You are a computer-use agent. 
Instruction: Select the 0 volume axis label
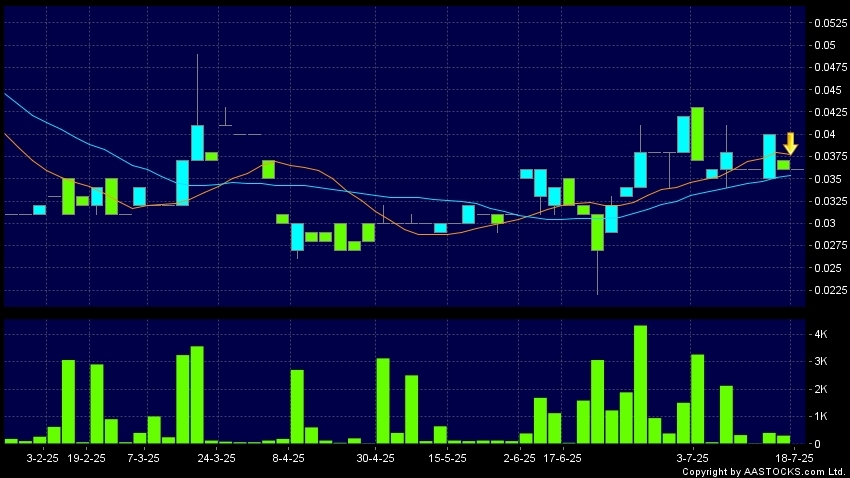coord(817,444)
